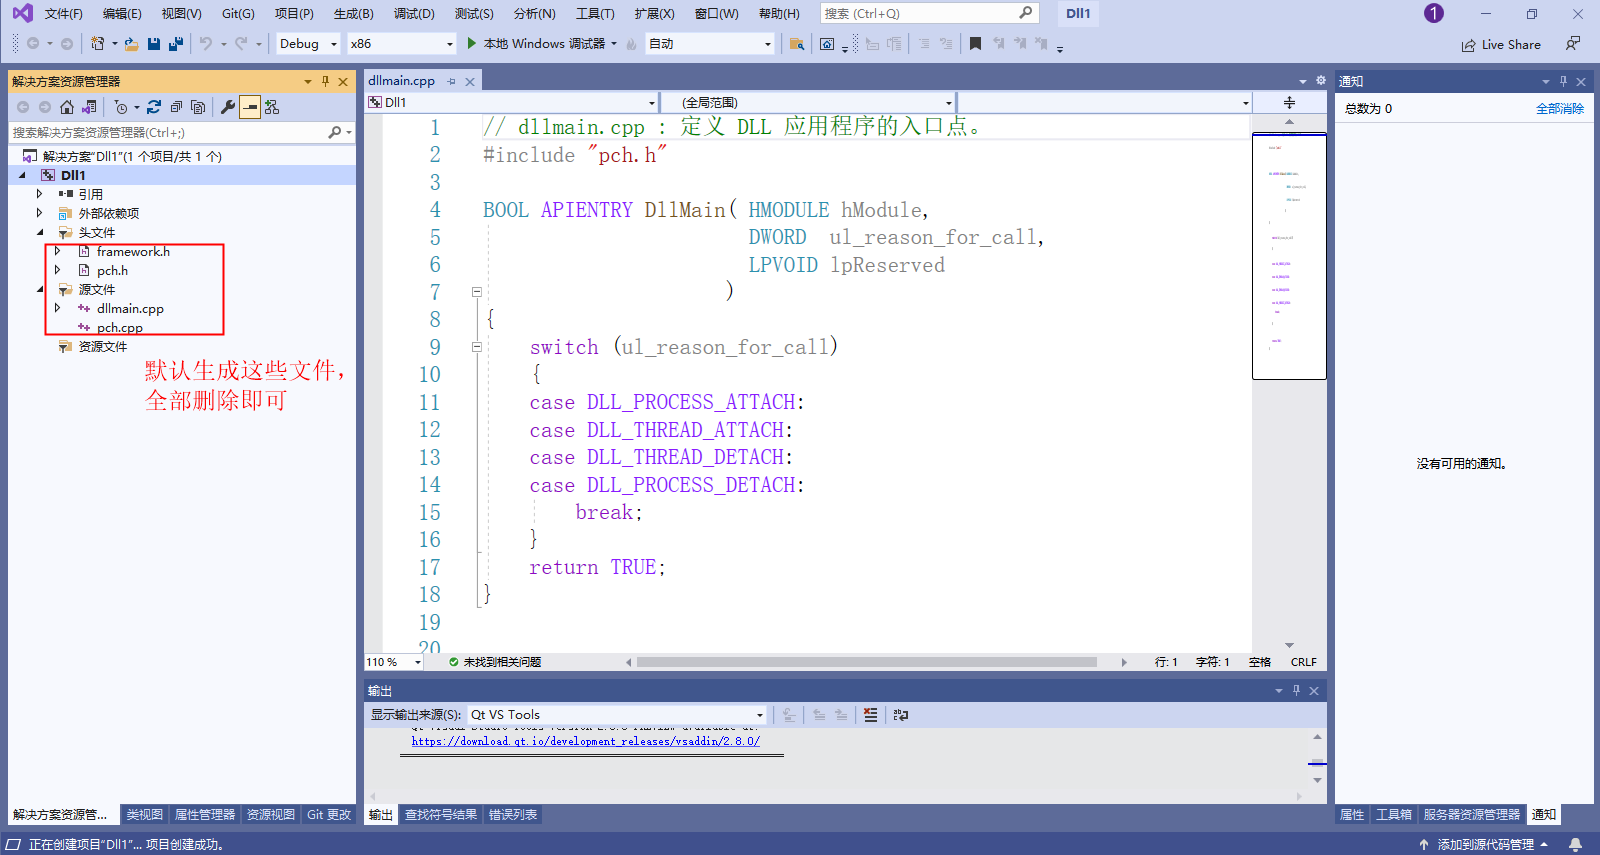Click the 搜索 (Ctrl+Q) search box
The image size is (1600, 855).
pyautogui.click(x=928, y=13)
